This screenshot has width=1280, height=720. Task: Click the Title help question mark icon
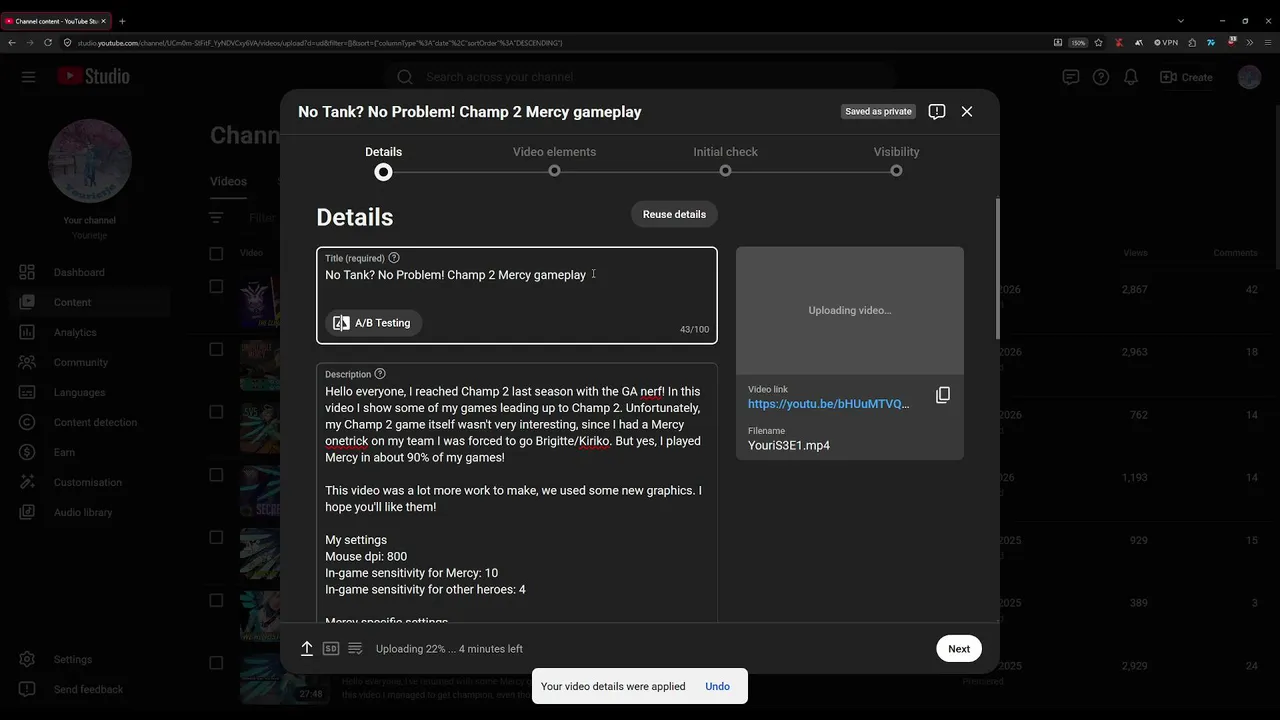tap(394, 258)
